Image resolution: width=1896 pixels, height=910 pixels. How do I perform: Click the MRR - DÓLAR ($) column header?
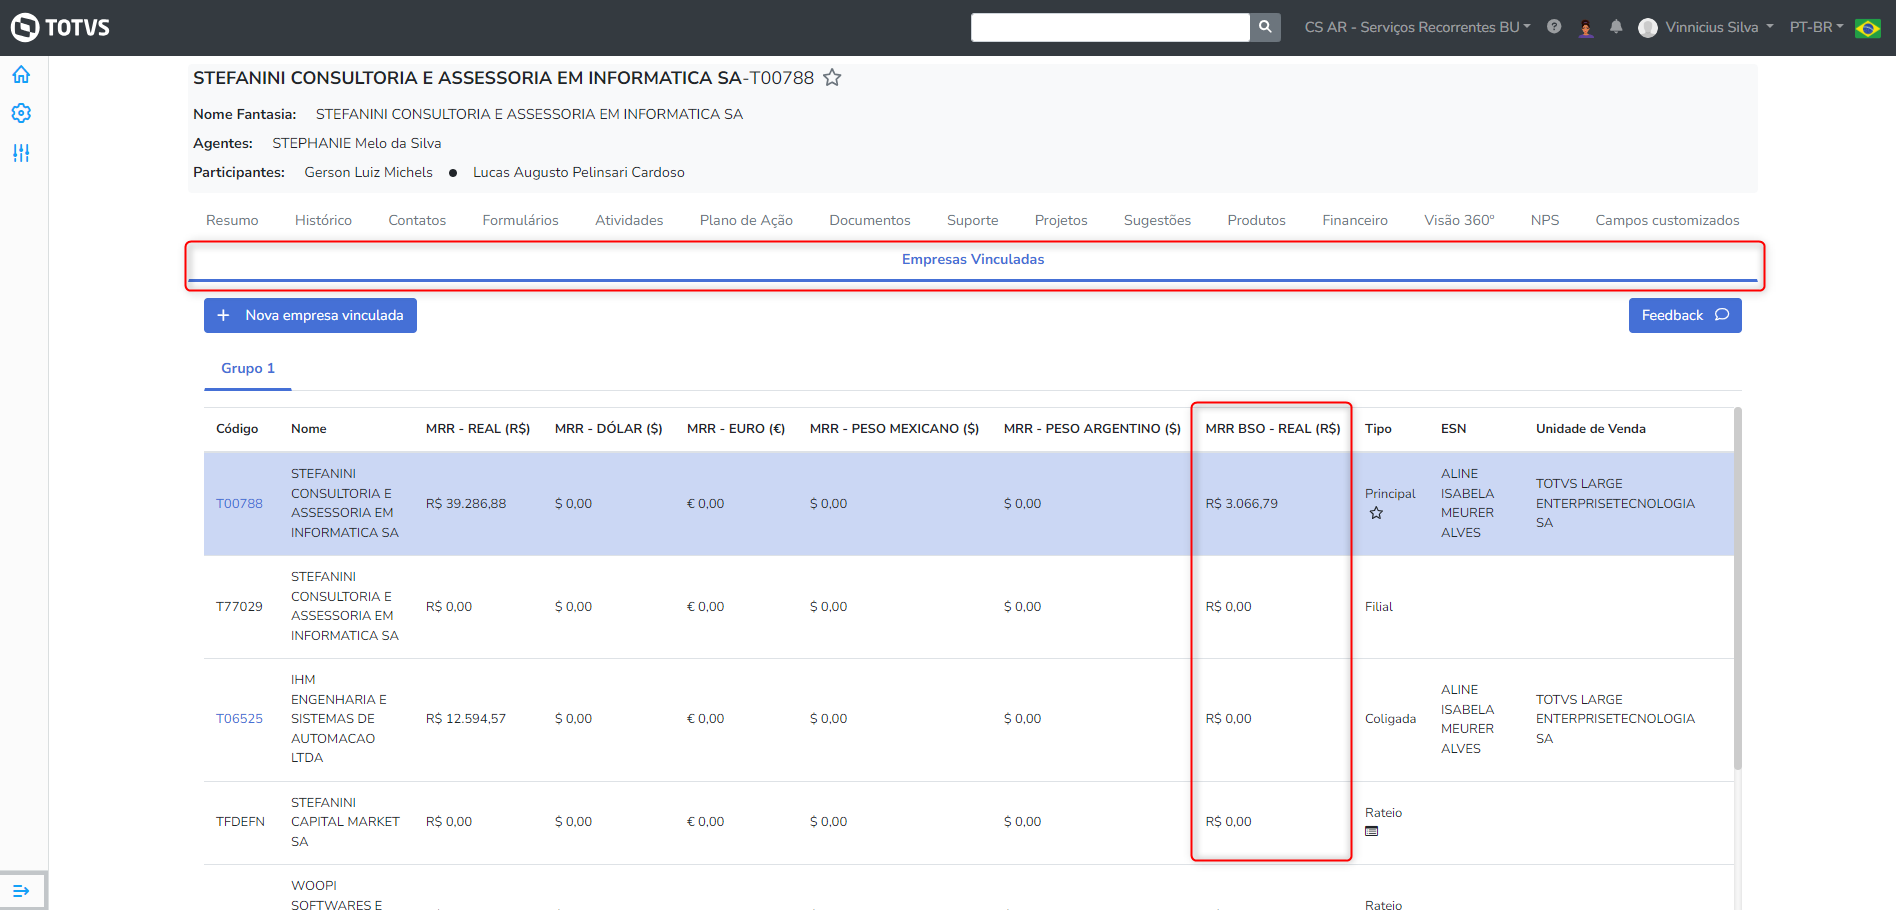[x=609, y=428]
